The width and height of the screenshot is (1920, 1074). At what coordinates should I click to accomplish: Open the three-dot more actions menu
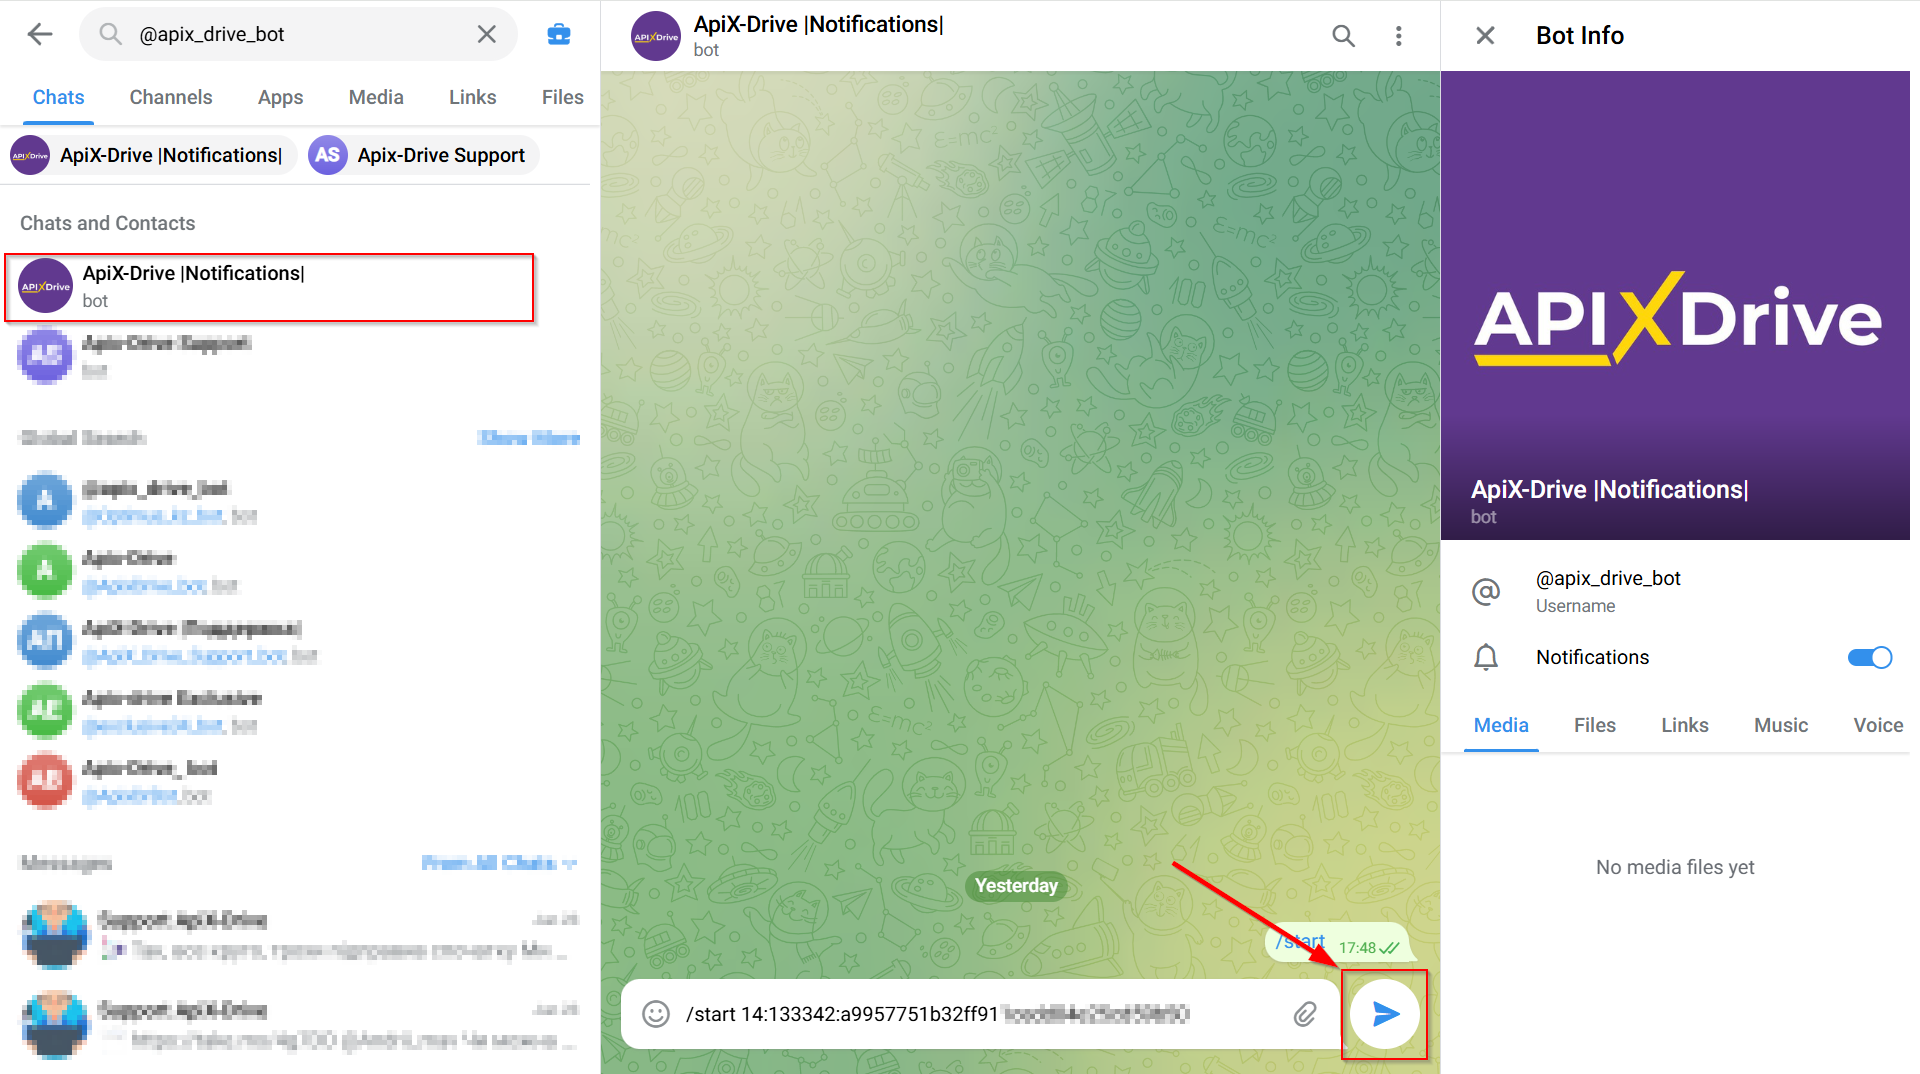click(1398, 36)
